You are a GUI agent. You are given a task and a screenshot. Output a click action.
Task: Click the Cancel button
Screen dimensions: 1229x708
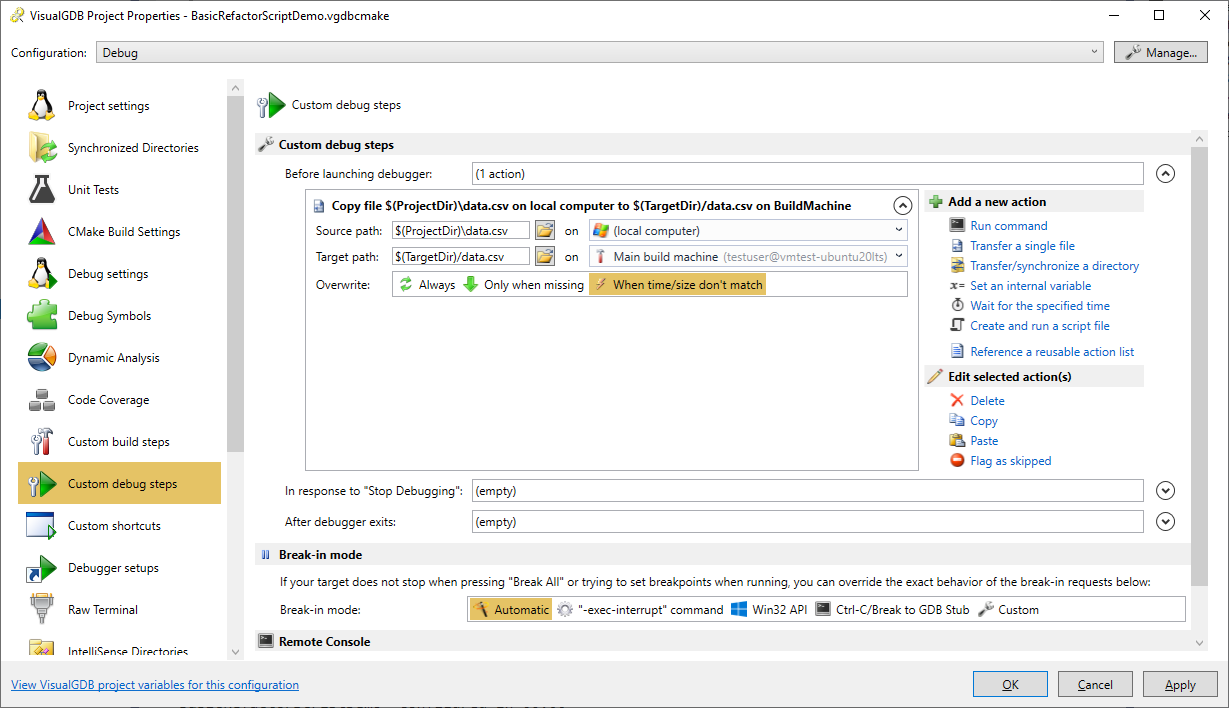(1095, 684)
